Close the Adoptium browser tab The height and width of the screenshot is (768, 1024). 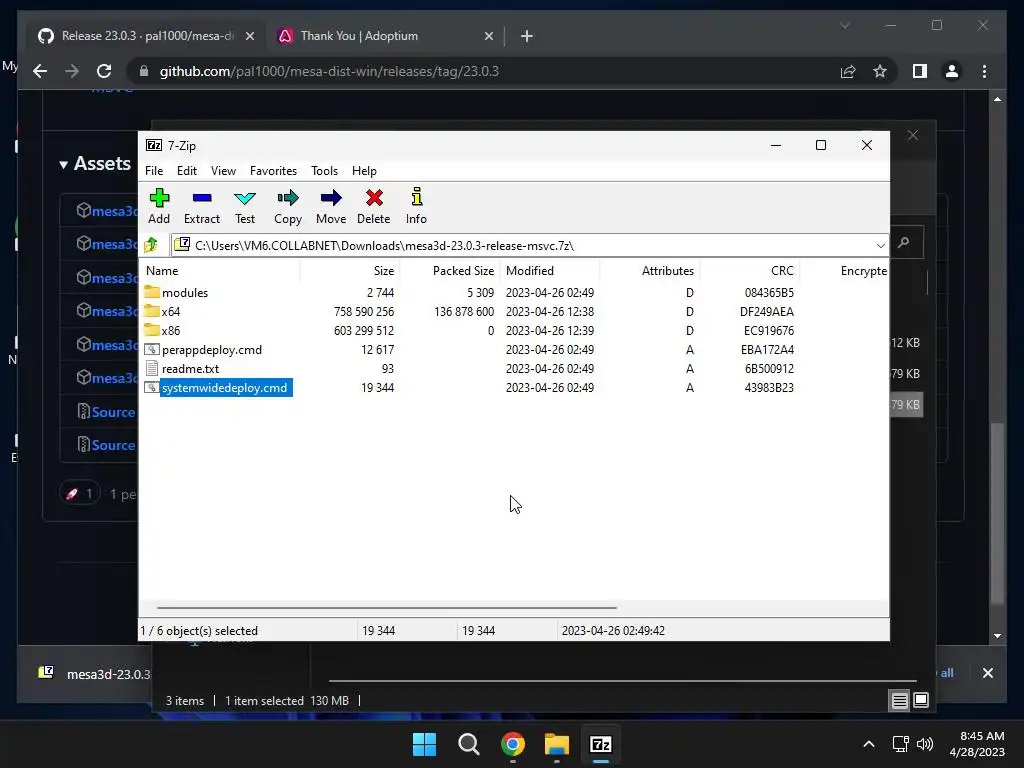[x=488, y=37]
